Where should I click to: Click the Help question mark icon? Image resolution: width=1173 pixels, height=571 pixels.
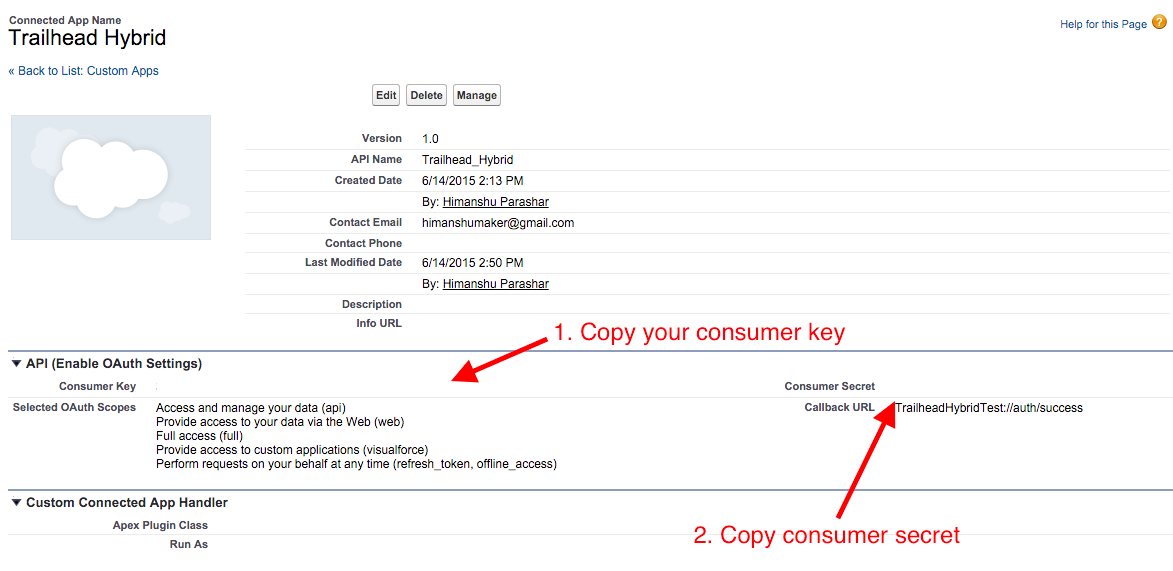(1159, 23)
